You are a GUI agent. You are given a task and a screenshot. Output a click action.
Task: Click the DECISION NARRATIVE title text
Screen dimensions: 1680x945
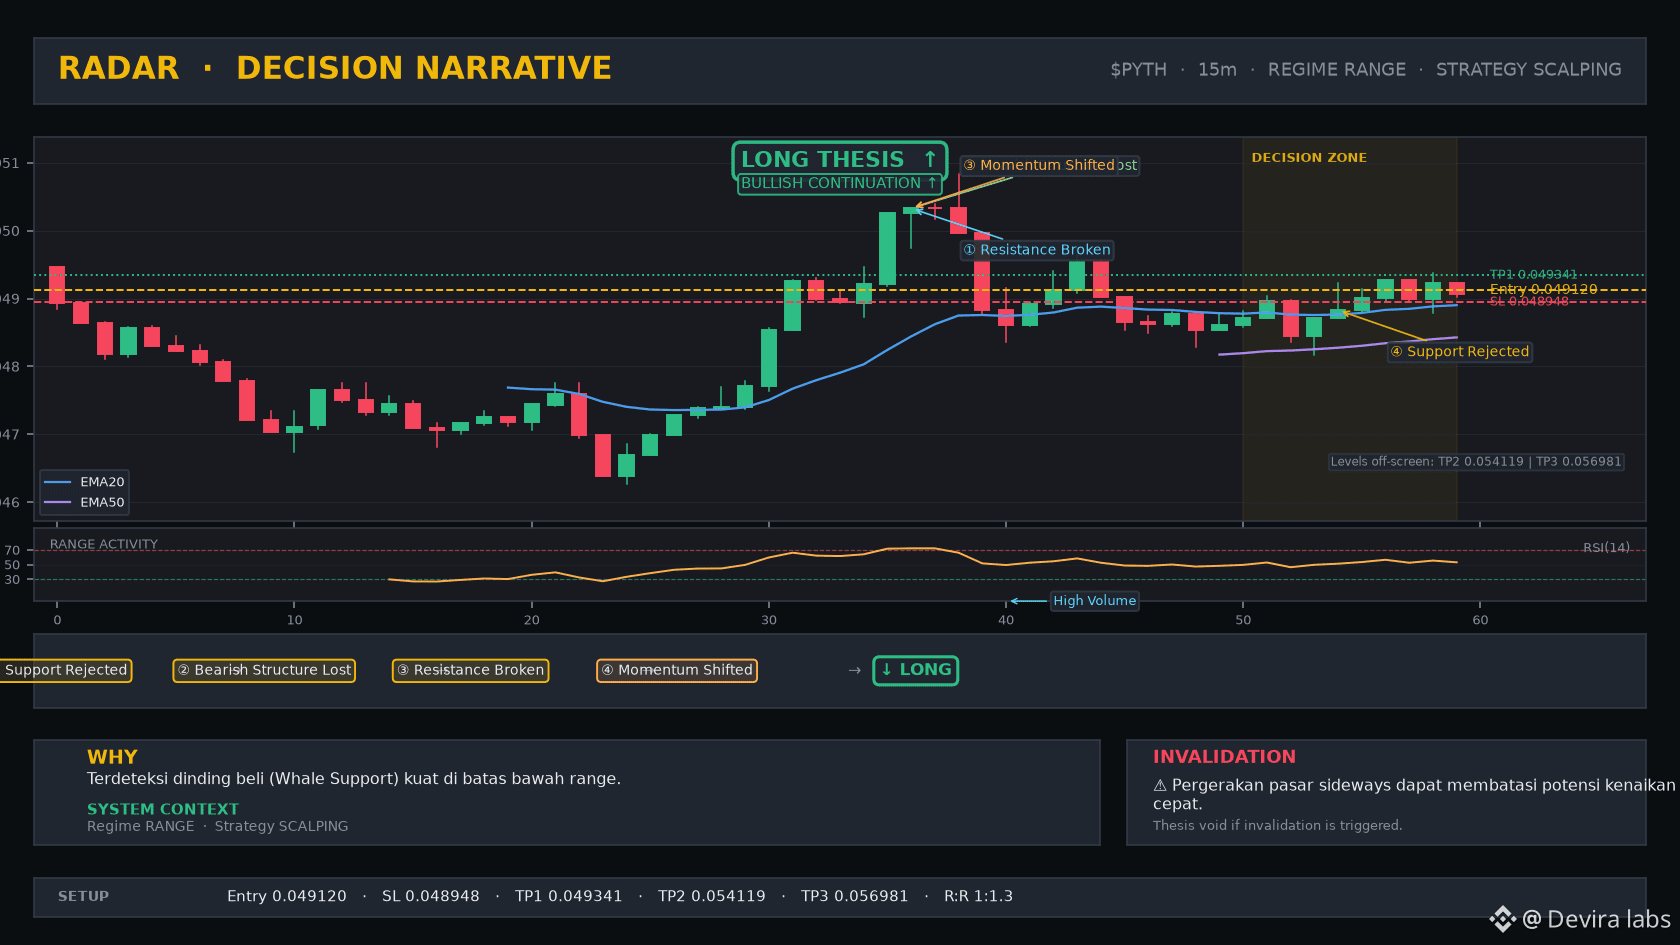pyautogui.click(x=424, y=68)
